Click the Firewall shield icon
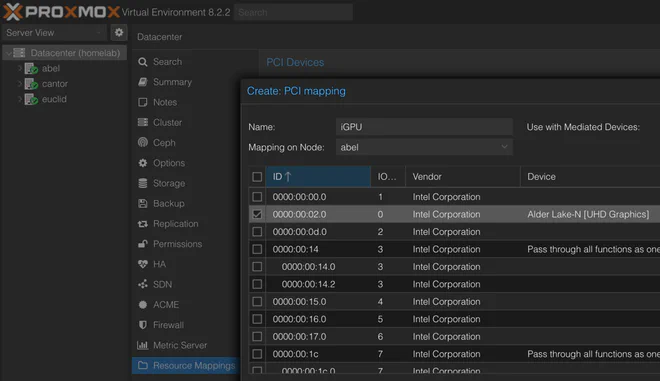 pyautogui.click(x=143, y=325)
